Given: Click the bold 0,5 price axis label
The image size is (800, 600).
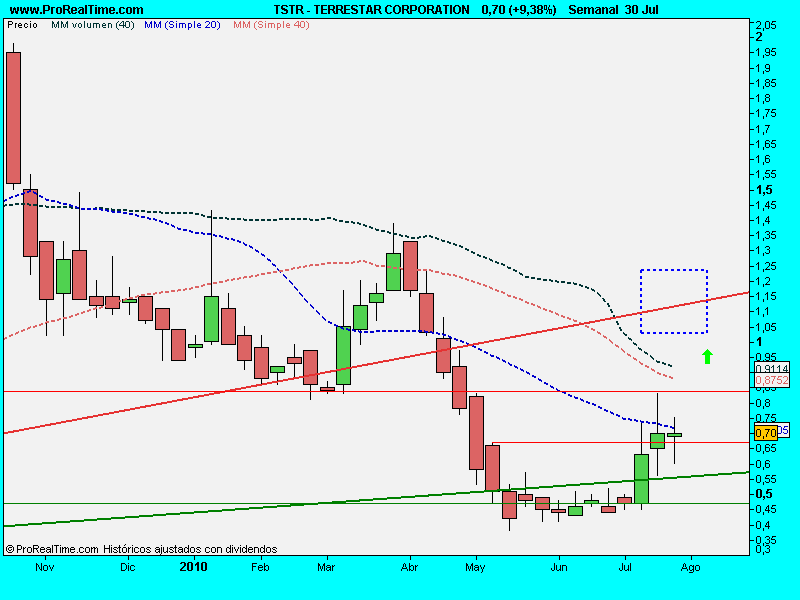Looking at the screenshot, I should tap(764, 494).
